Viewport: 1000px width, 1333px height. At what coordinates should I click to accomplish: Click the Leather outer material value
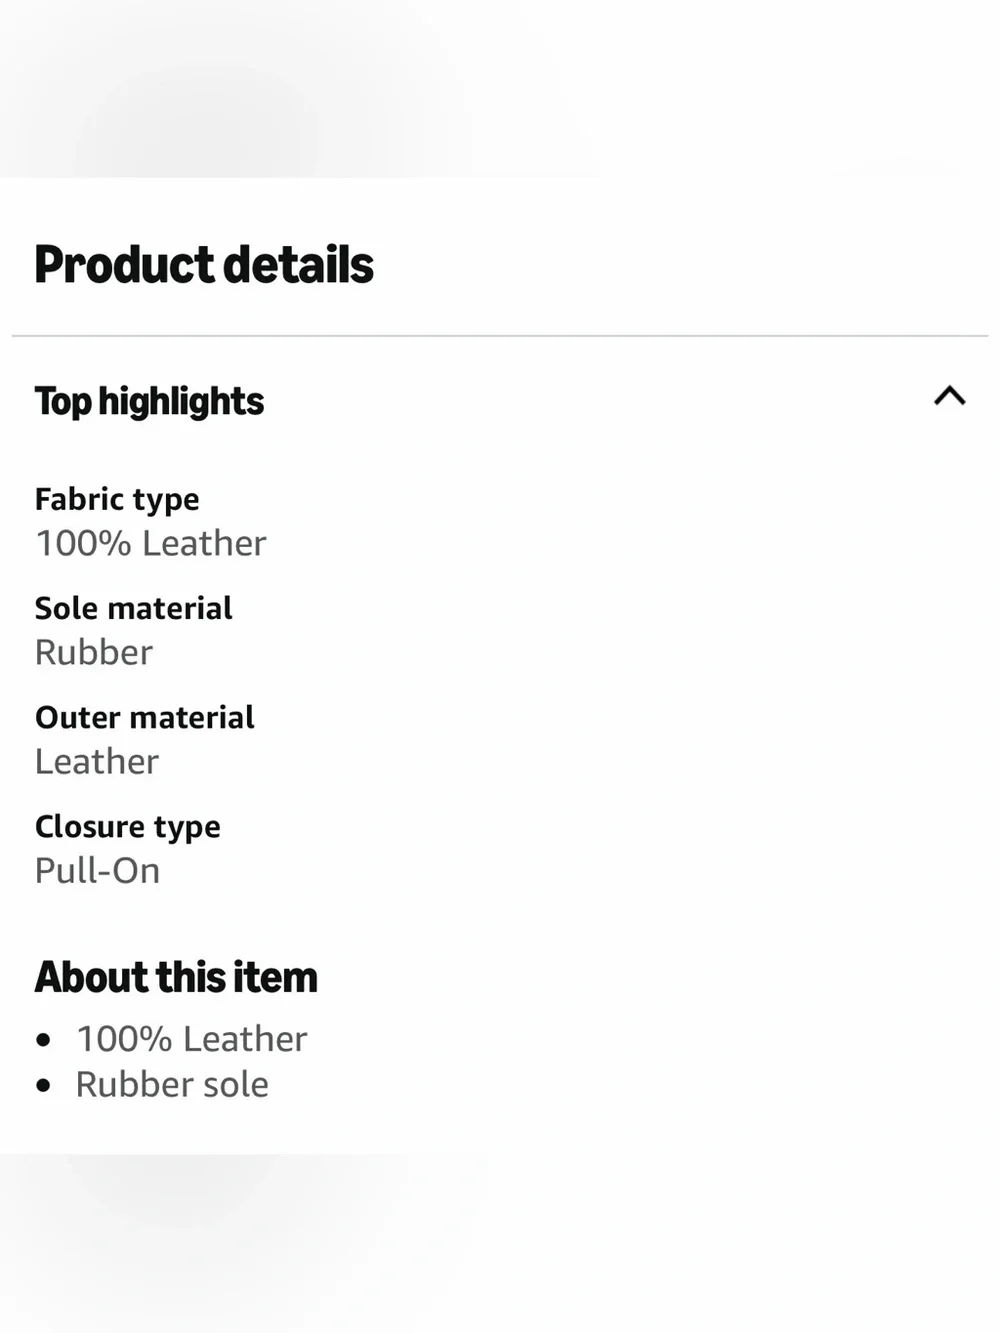[97, 762]
